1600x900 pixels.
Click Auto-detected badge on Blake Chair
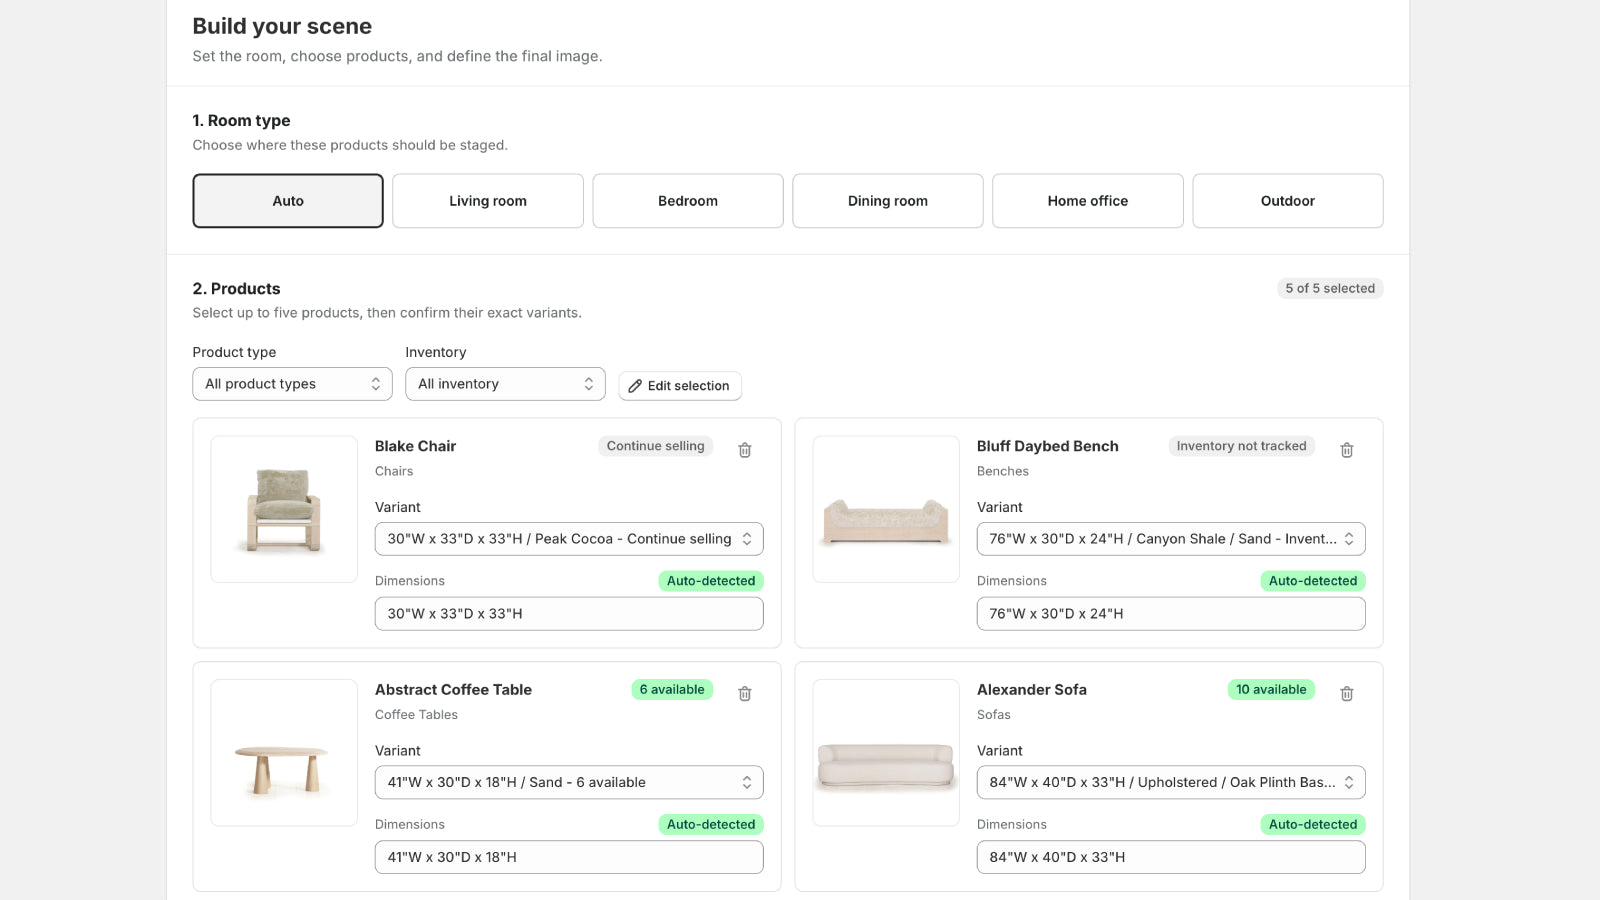click(x=711, y=581)
